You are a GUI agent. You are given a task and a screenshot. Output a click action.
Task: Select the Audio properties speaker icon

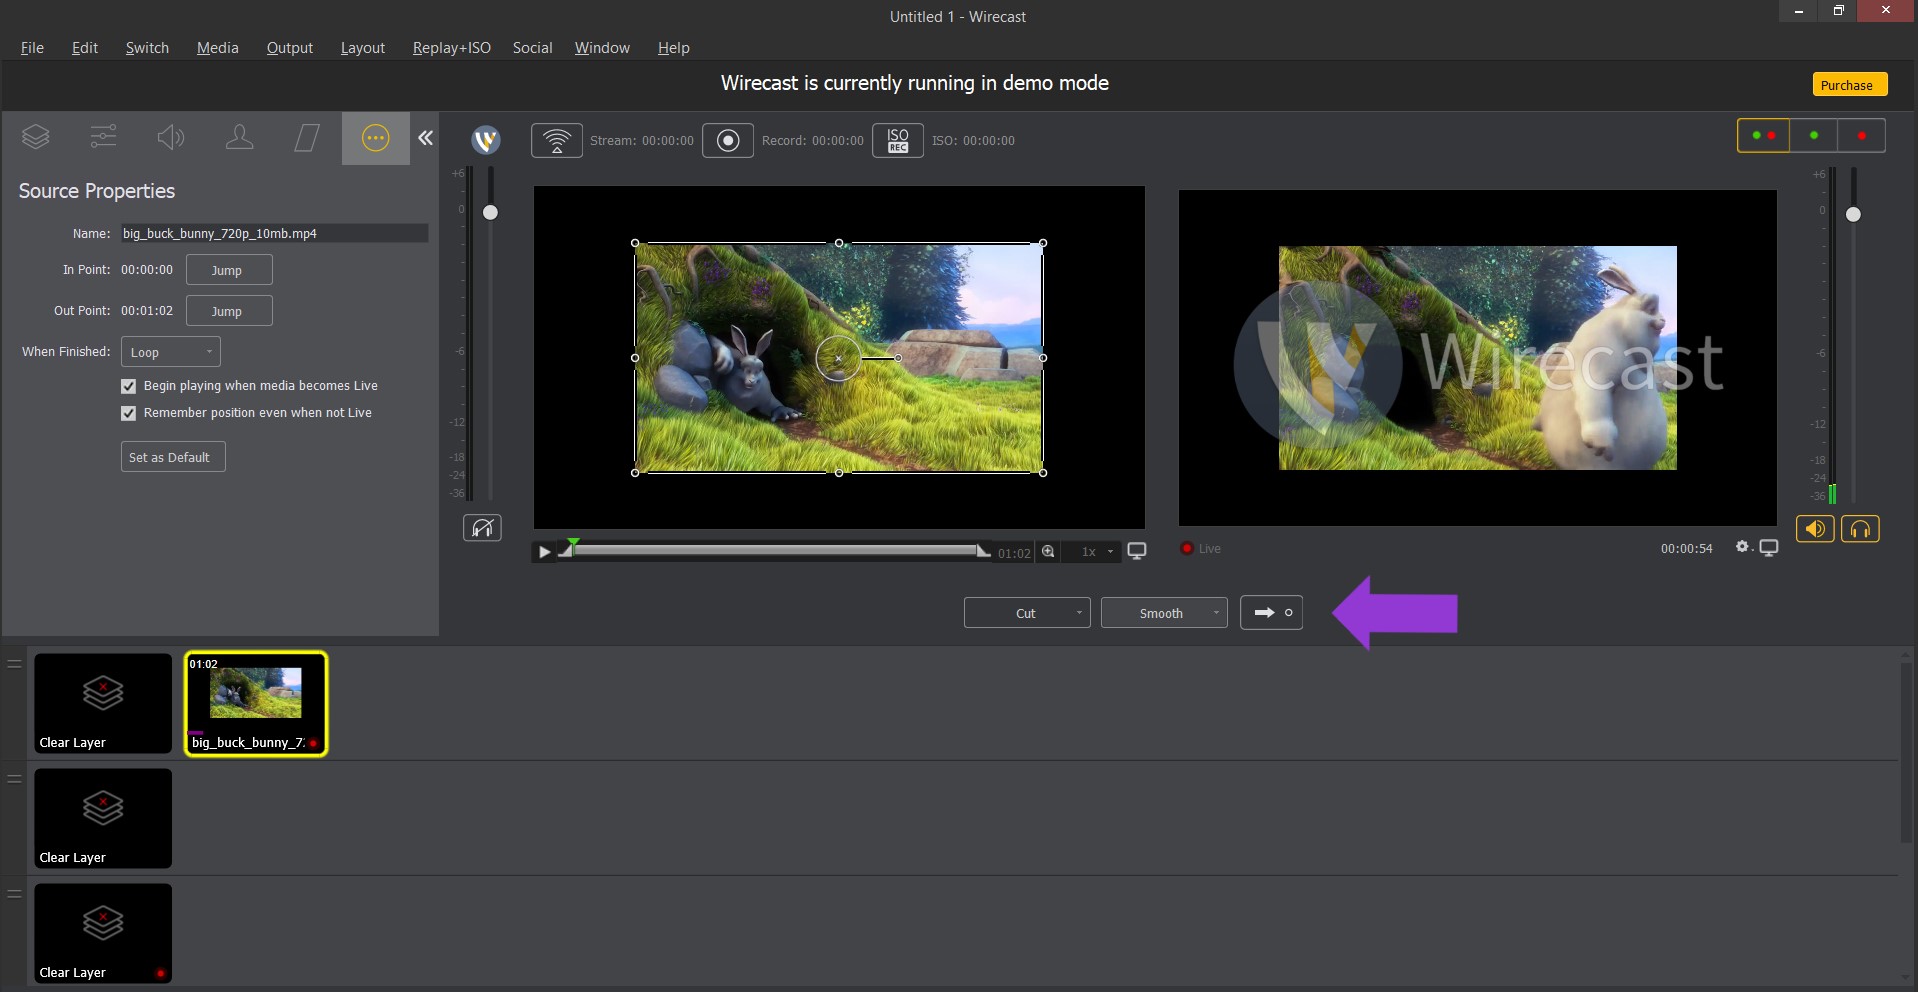coord(170,137)
